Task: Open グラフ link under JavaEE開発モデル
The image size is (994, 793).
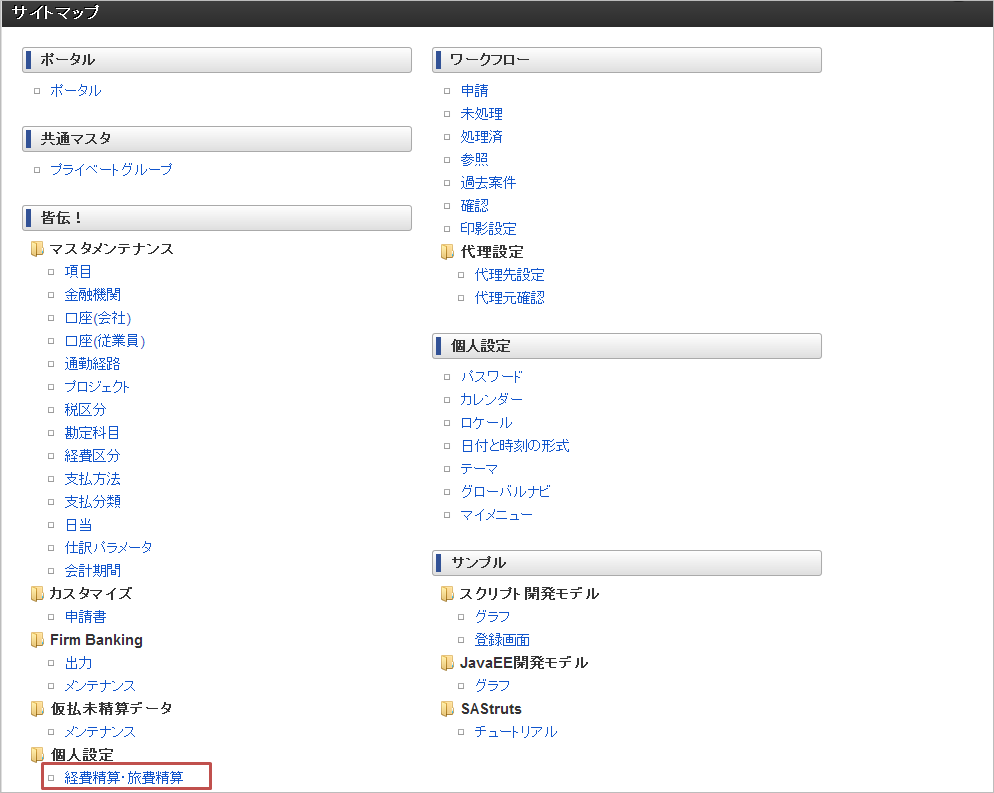Action: point(493,686)
